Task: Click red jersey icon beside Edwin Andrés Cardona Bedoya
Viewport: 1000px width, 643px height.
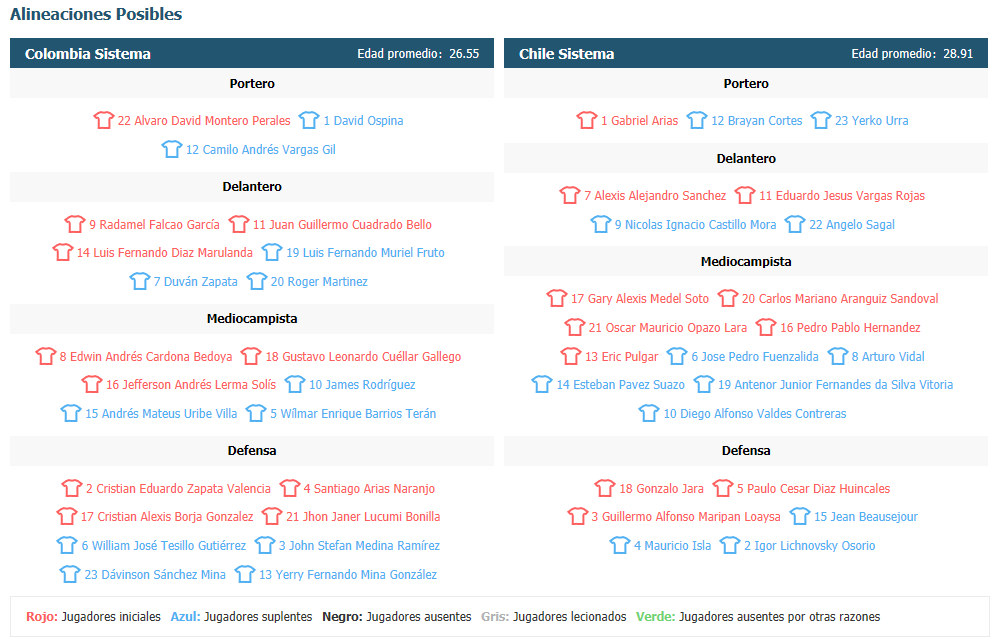Action: pyautogui.click(x=45, y=356)
